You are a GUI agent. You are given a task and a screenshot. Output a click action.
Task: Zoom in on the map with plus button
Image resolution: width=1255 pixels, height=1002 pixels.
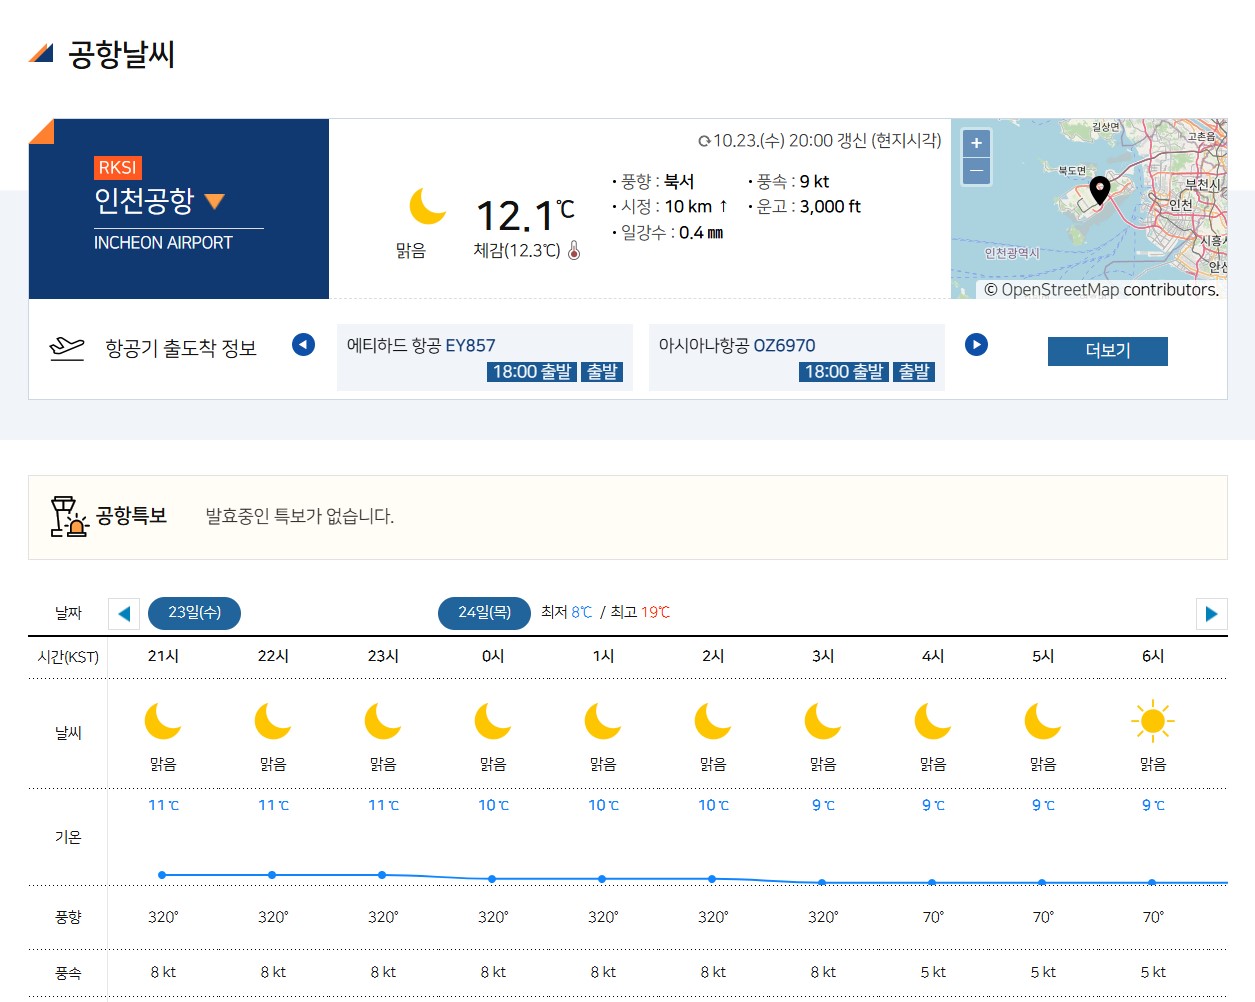tap(975, 143)
